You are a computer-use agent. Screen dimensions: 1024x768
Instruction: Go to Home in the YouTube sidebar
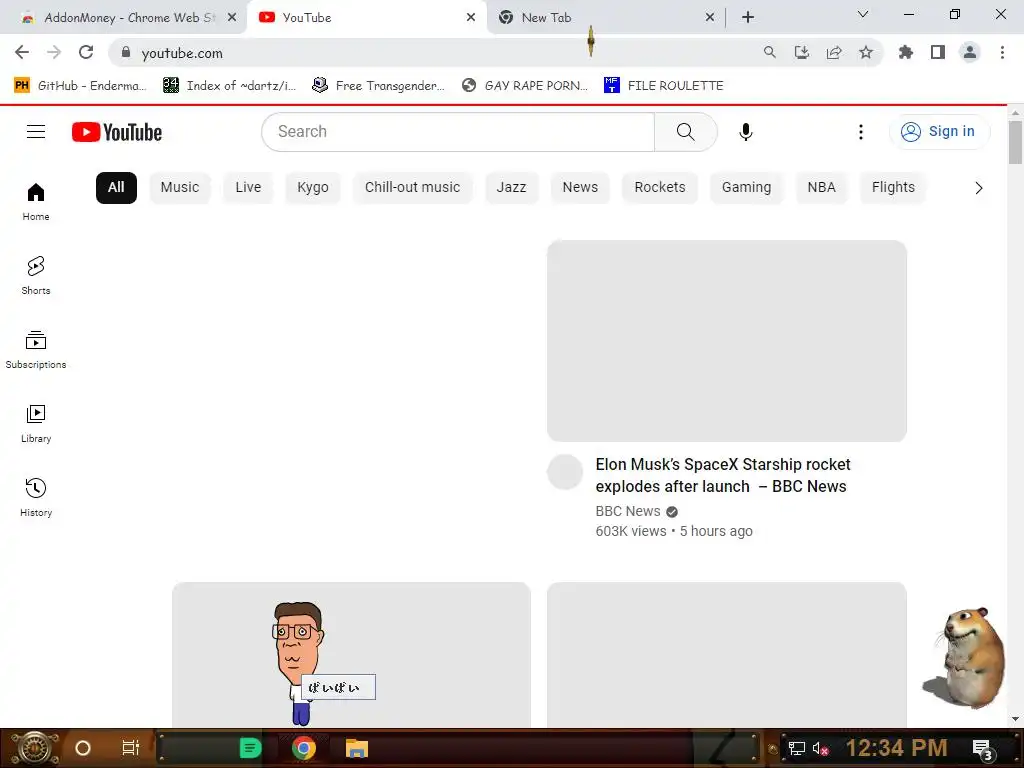(x=36, y=201)
